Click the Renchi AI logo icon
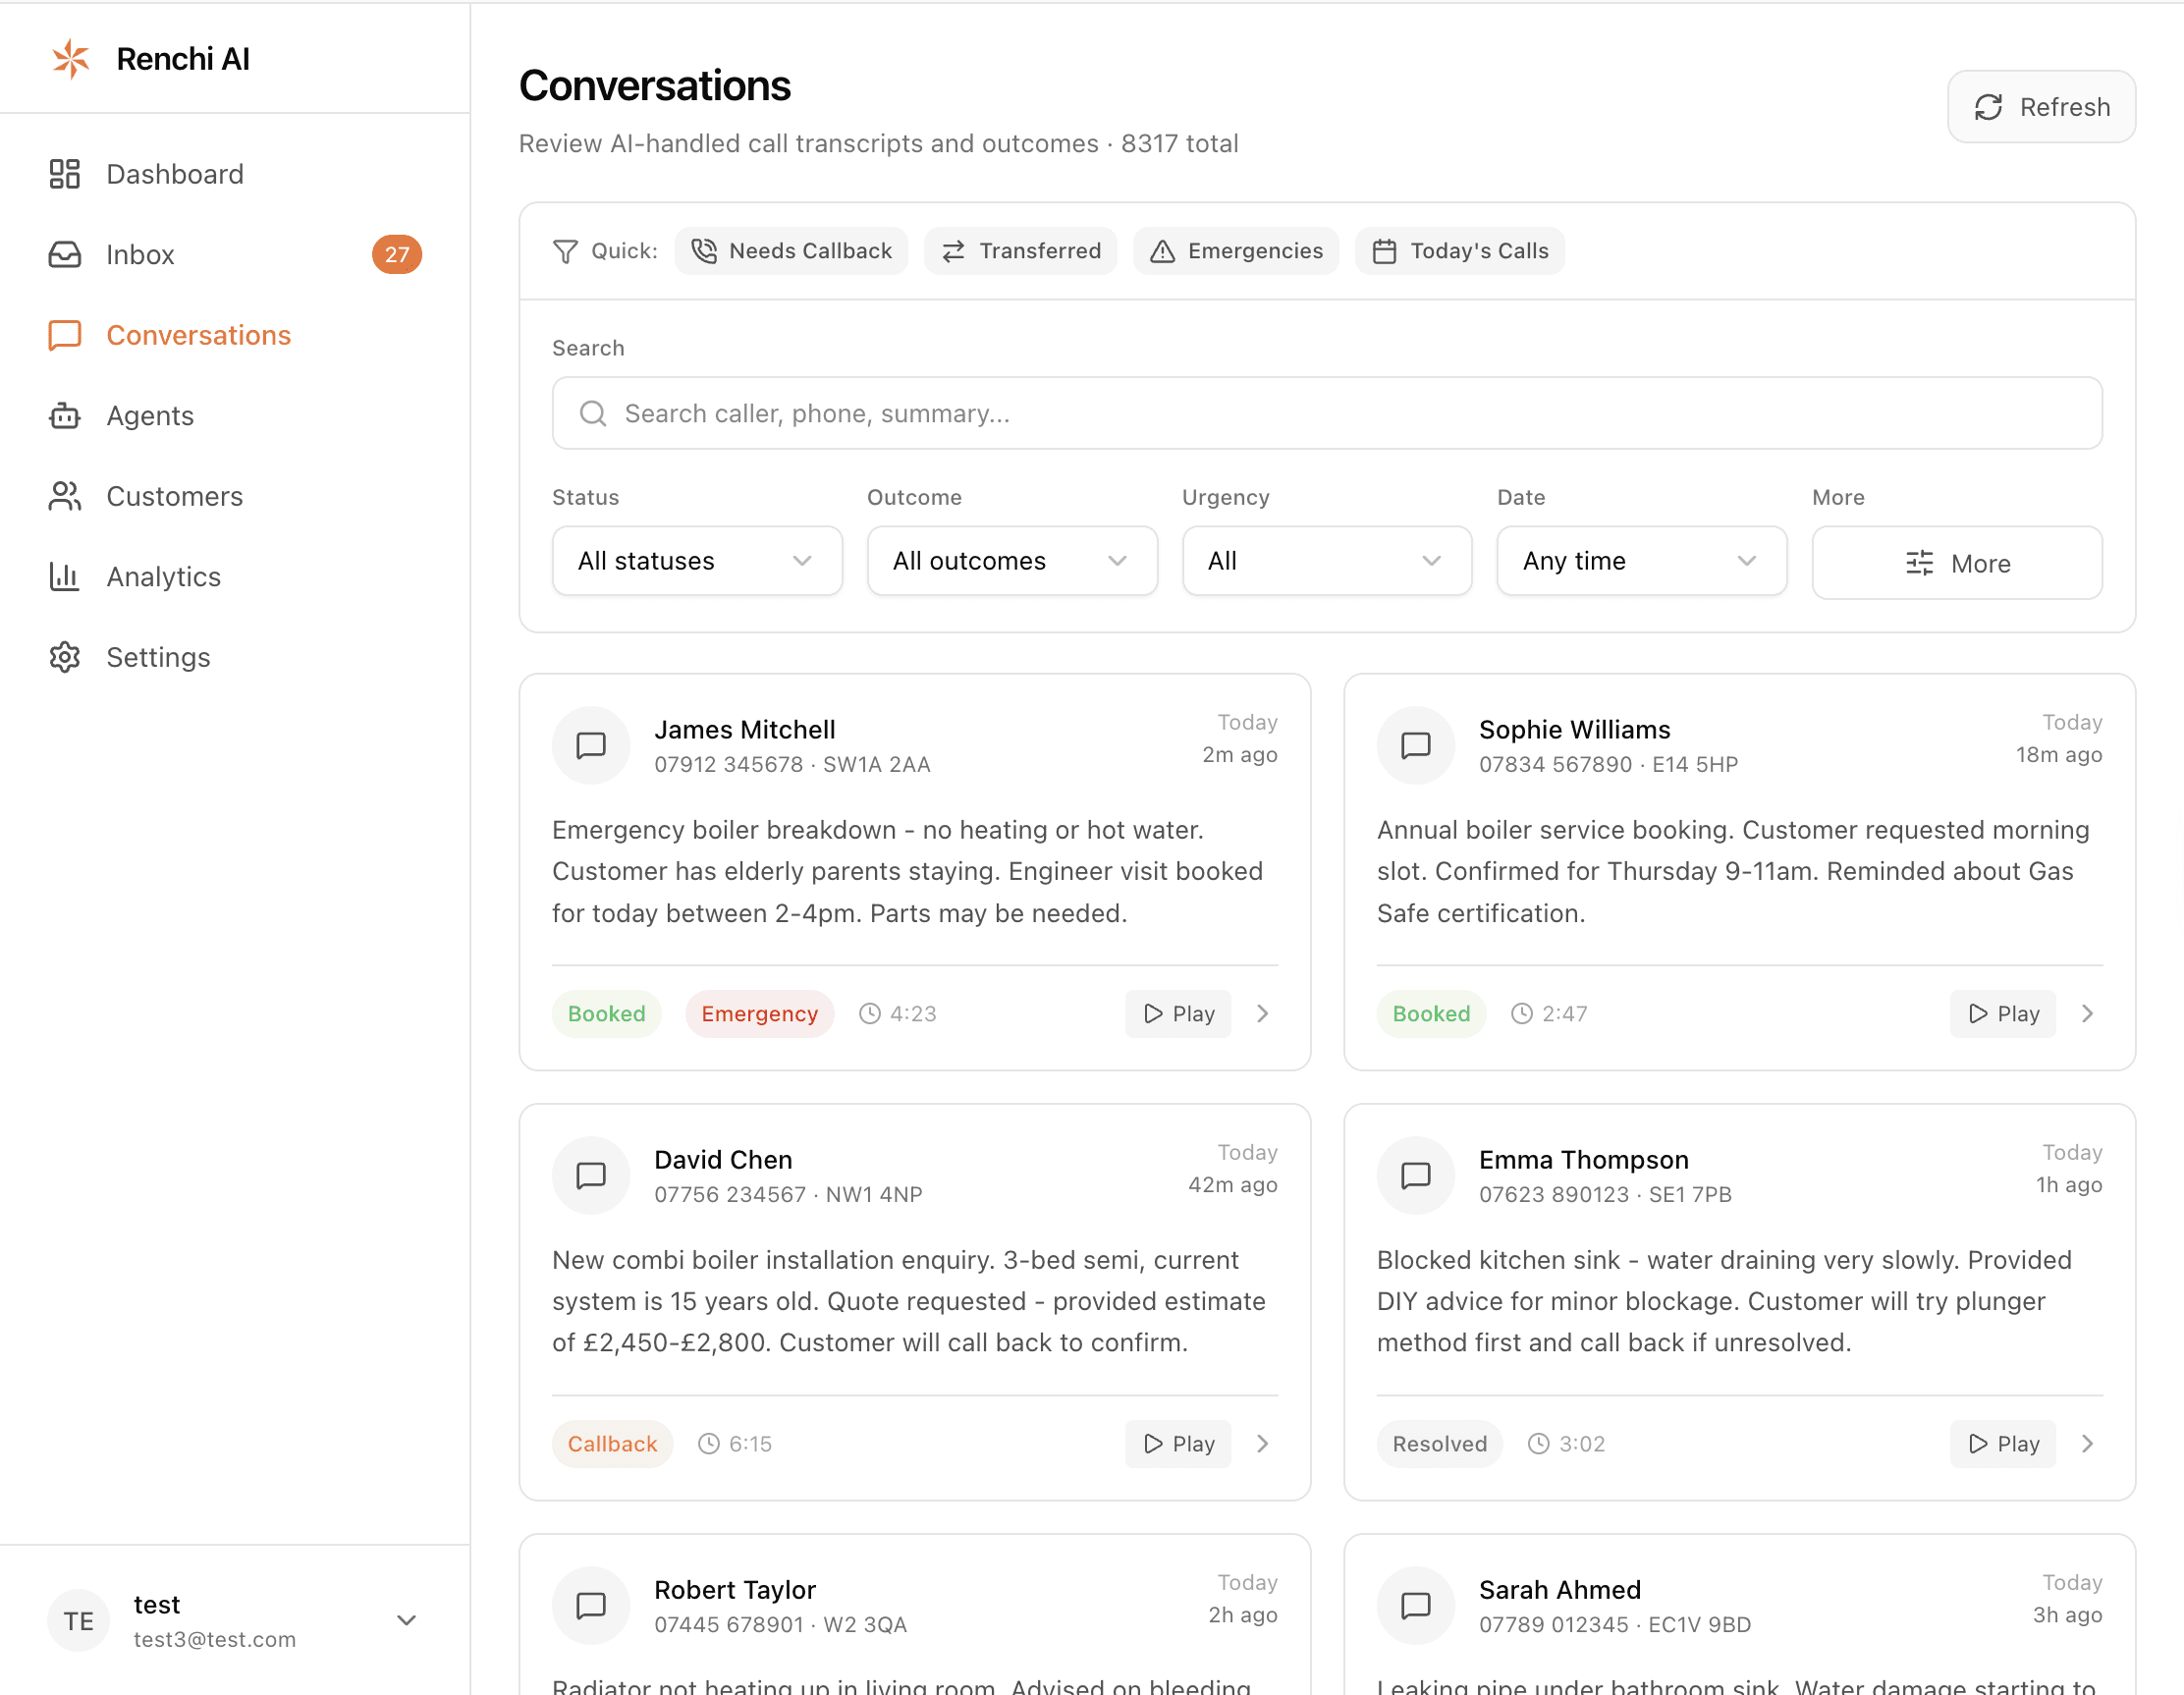Image resolution: width=2184 pixels, height=1695 pixels. click(x=70, y=59)
